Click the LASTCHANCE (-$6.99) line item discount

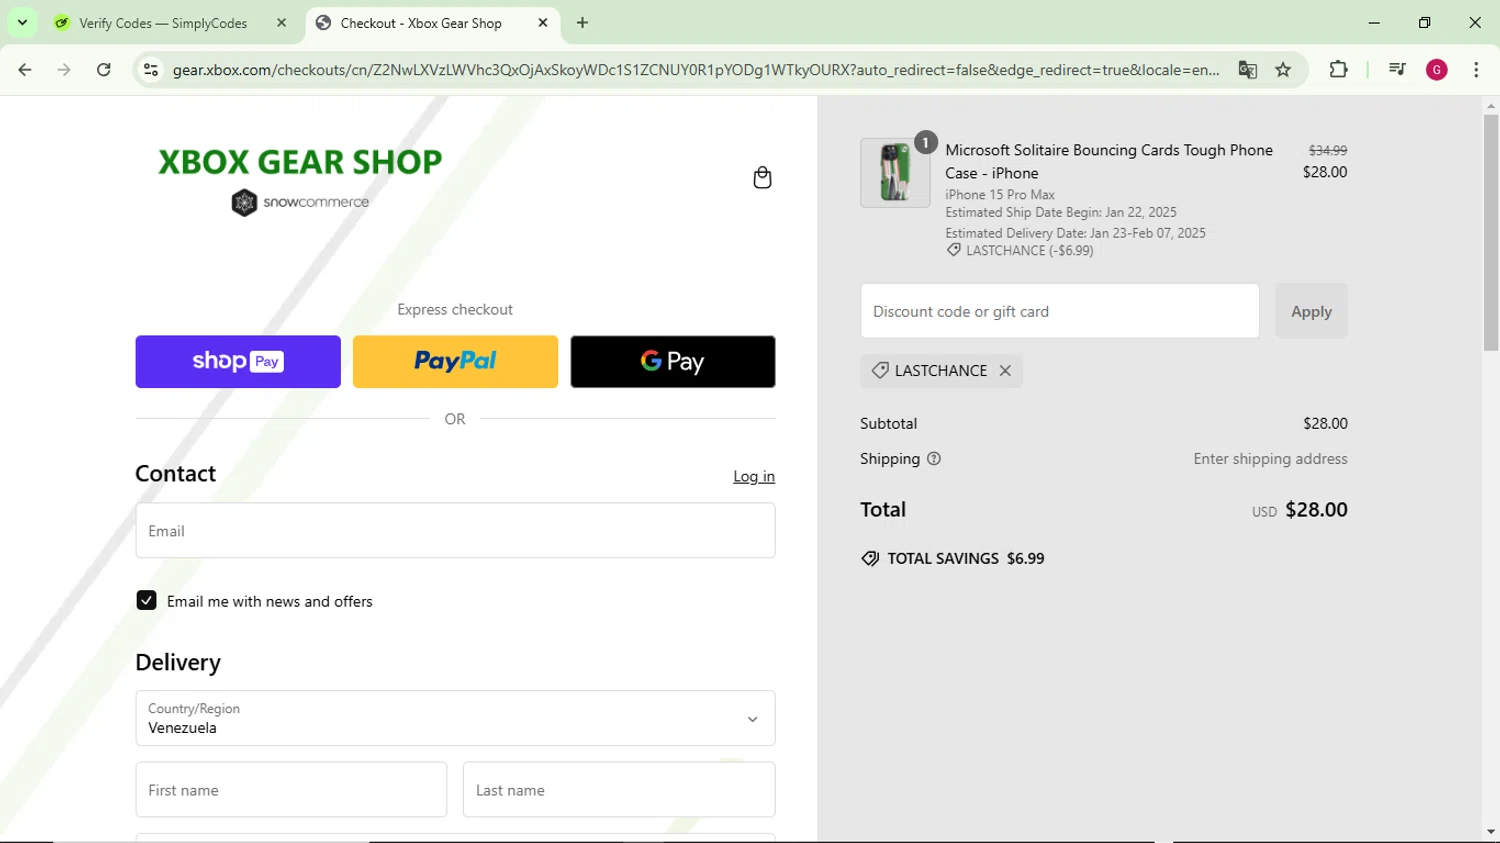1020,251
